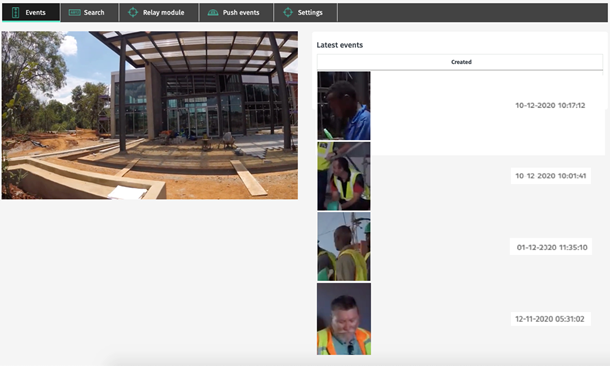The height and width of the screenshot is (366, 610).
Task: Open thumbnail of workers wearing green hard hats
Action: 344,247
